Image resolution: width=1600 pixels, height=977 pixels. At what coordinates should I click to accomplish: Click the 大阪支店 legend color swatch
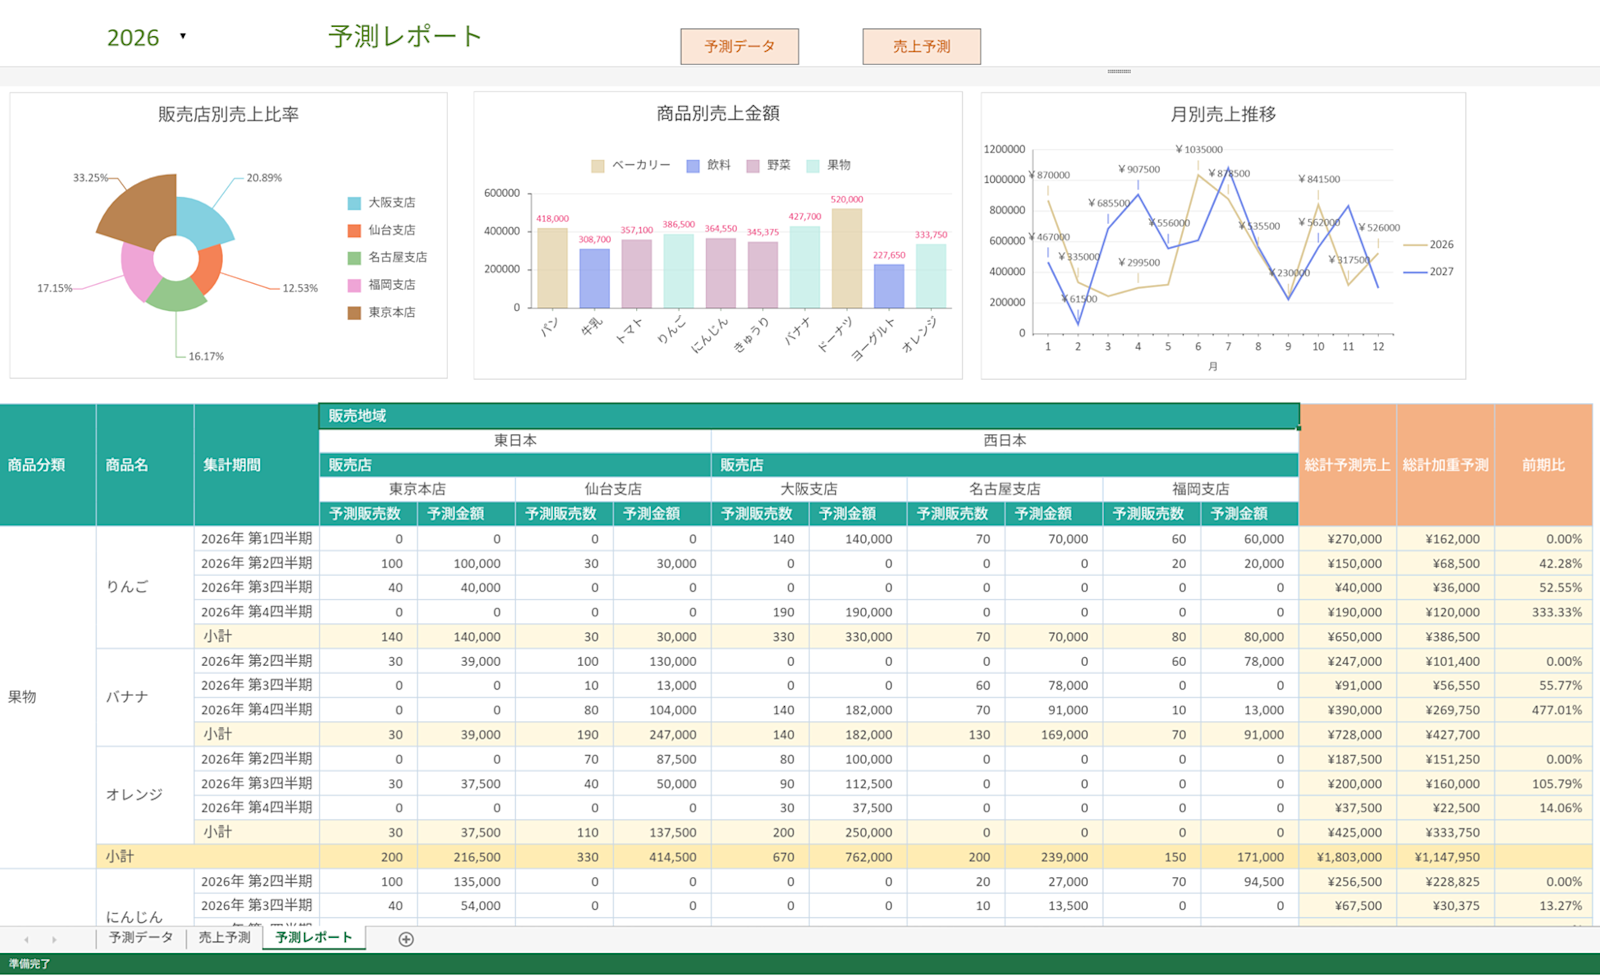point(354,203)
